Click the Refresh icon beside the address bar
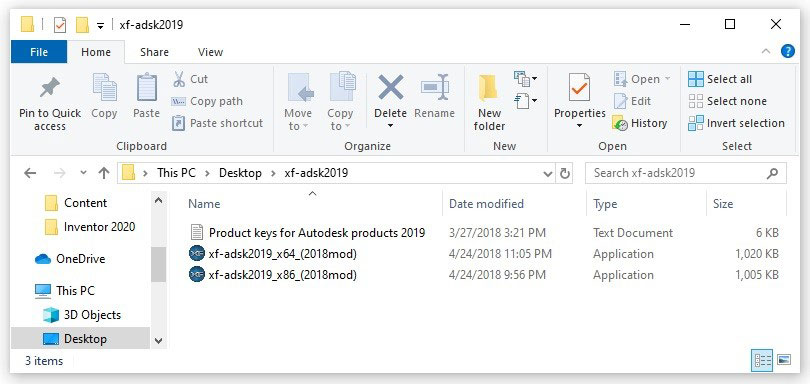 (x=565, y=173)
